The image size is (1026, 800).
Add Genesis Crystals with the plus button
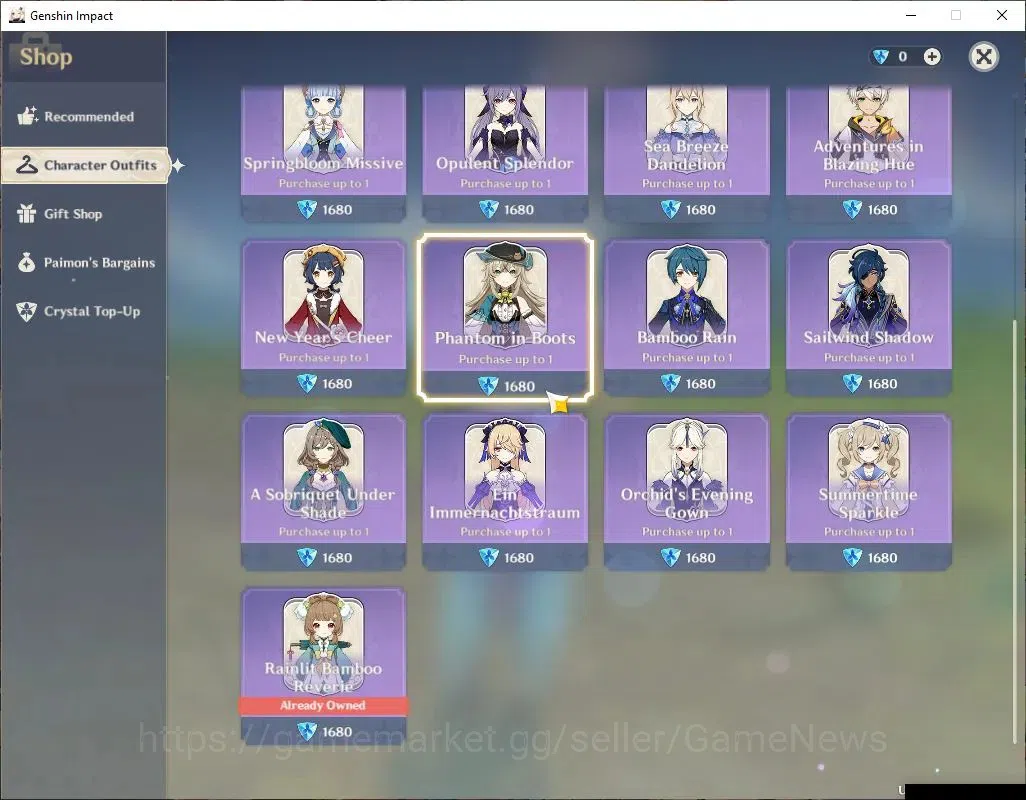pos(932,57)
